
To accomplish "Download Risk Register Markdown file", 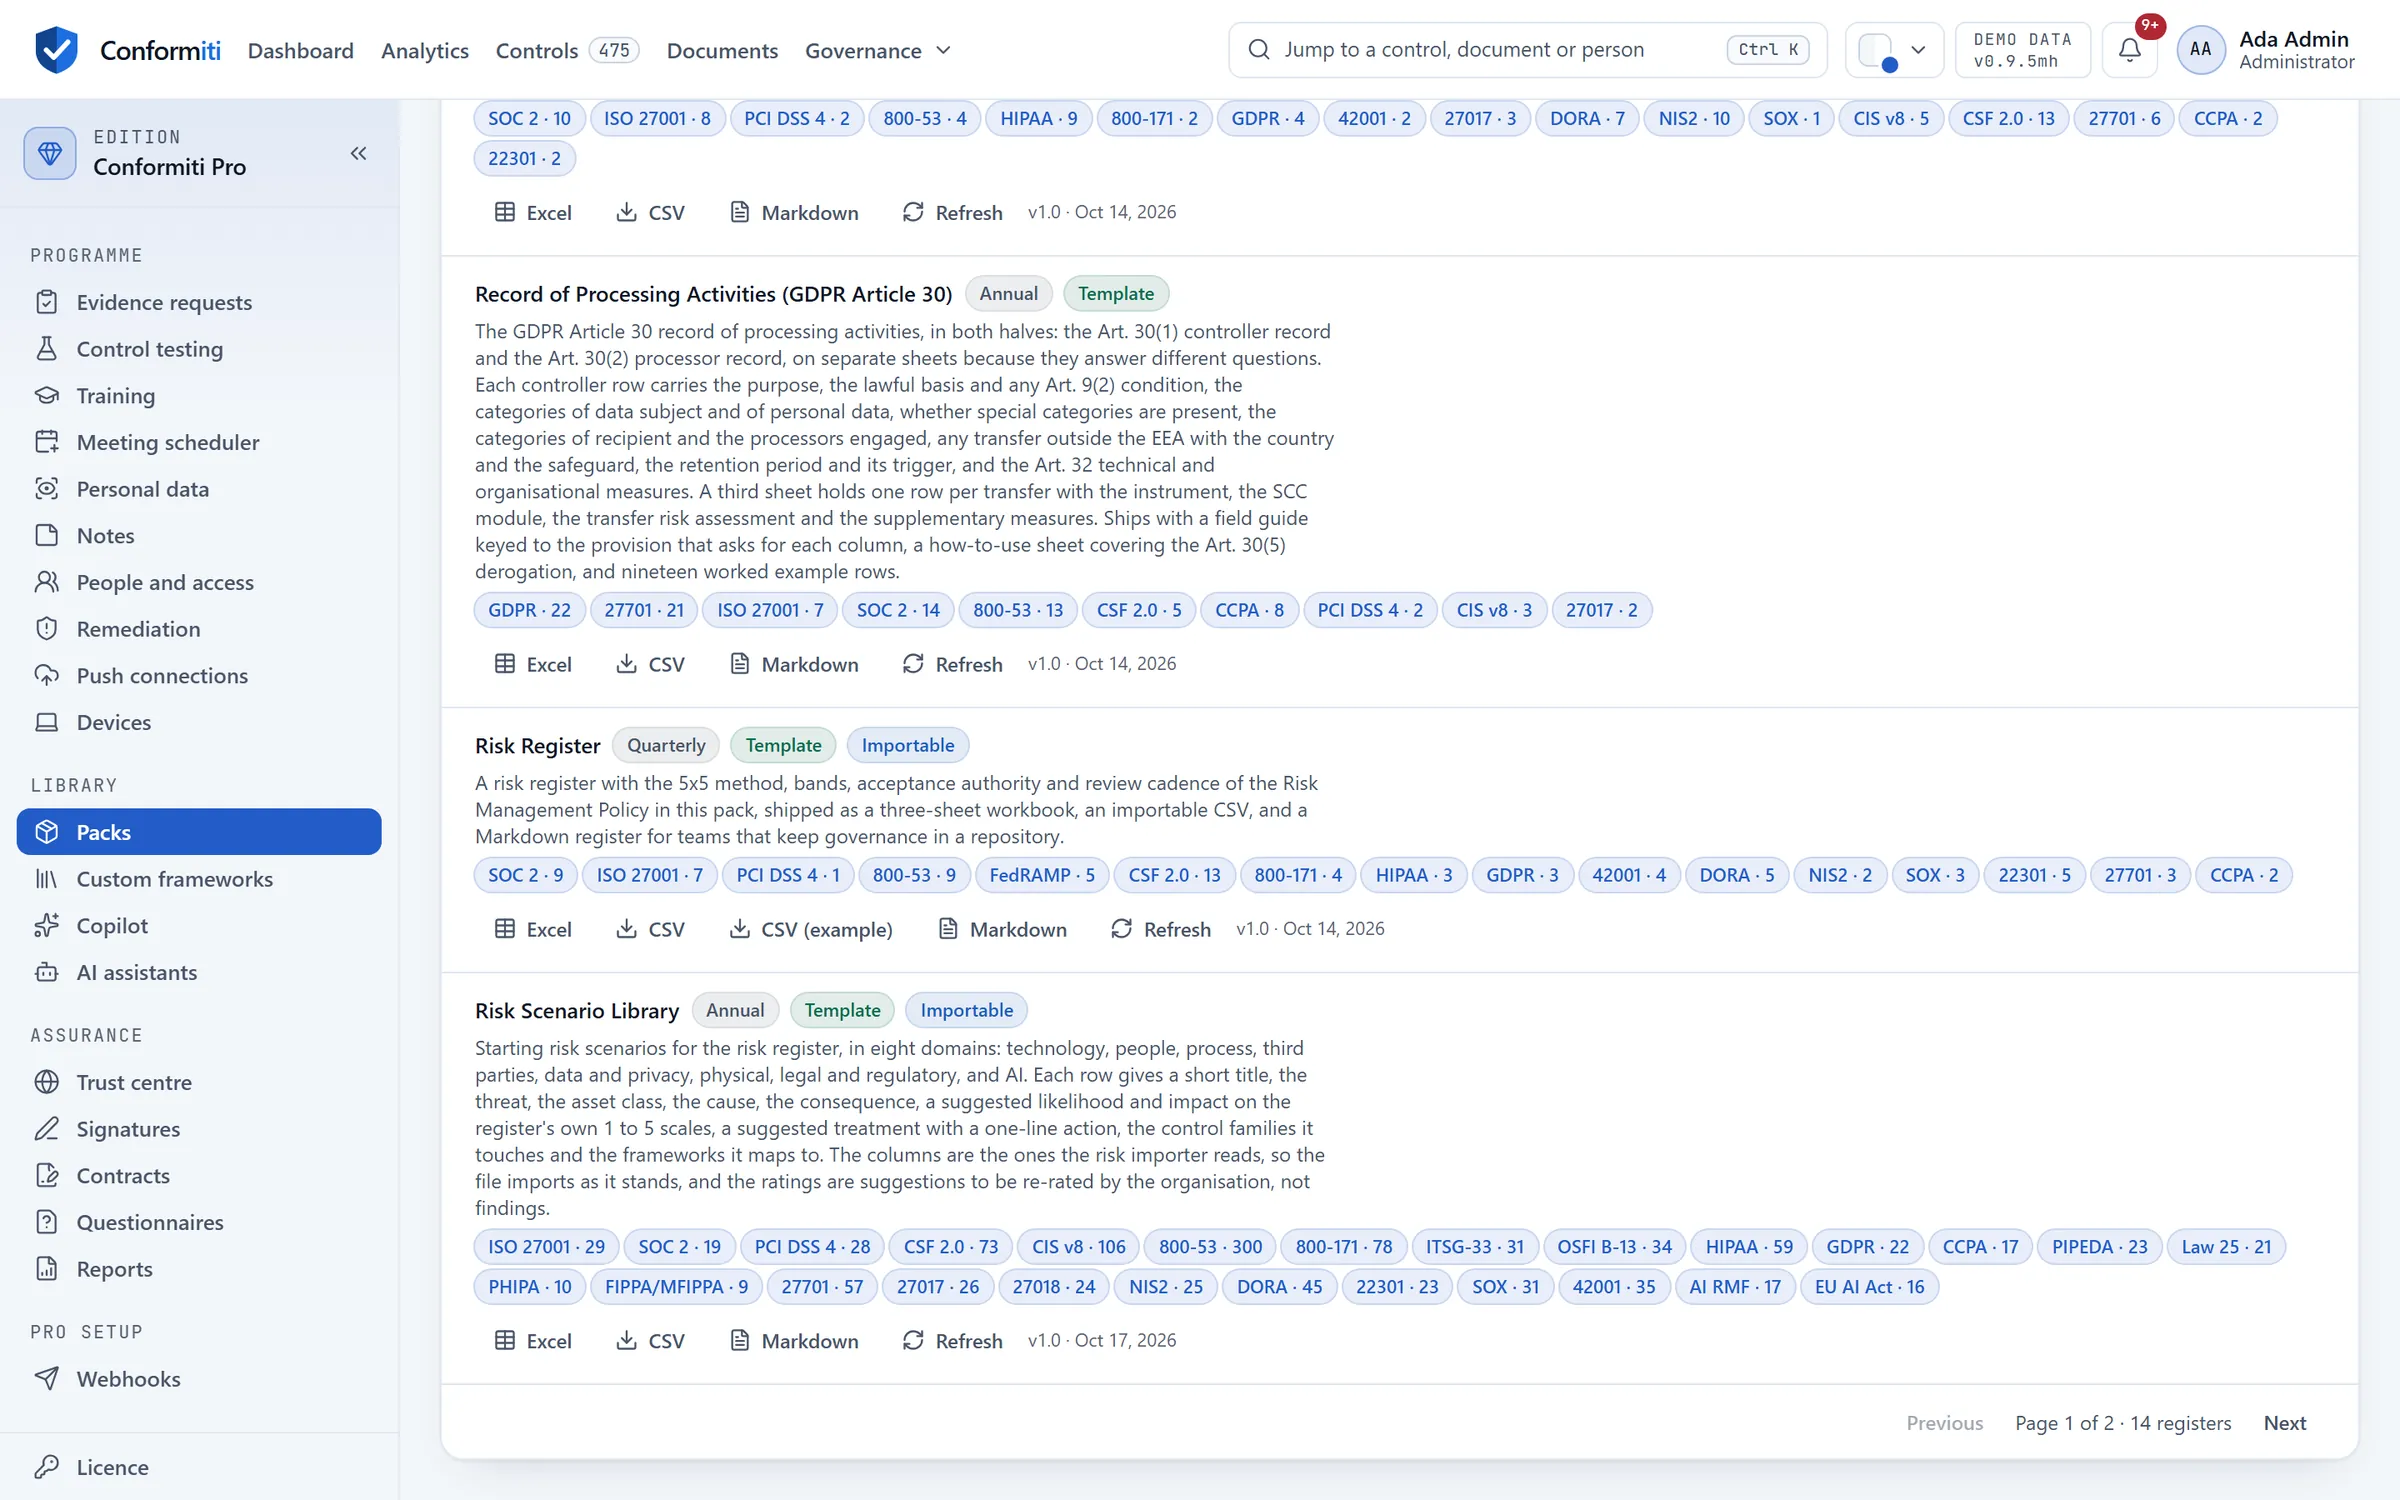I will pyautogui.click(x=1002, y=929).
